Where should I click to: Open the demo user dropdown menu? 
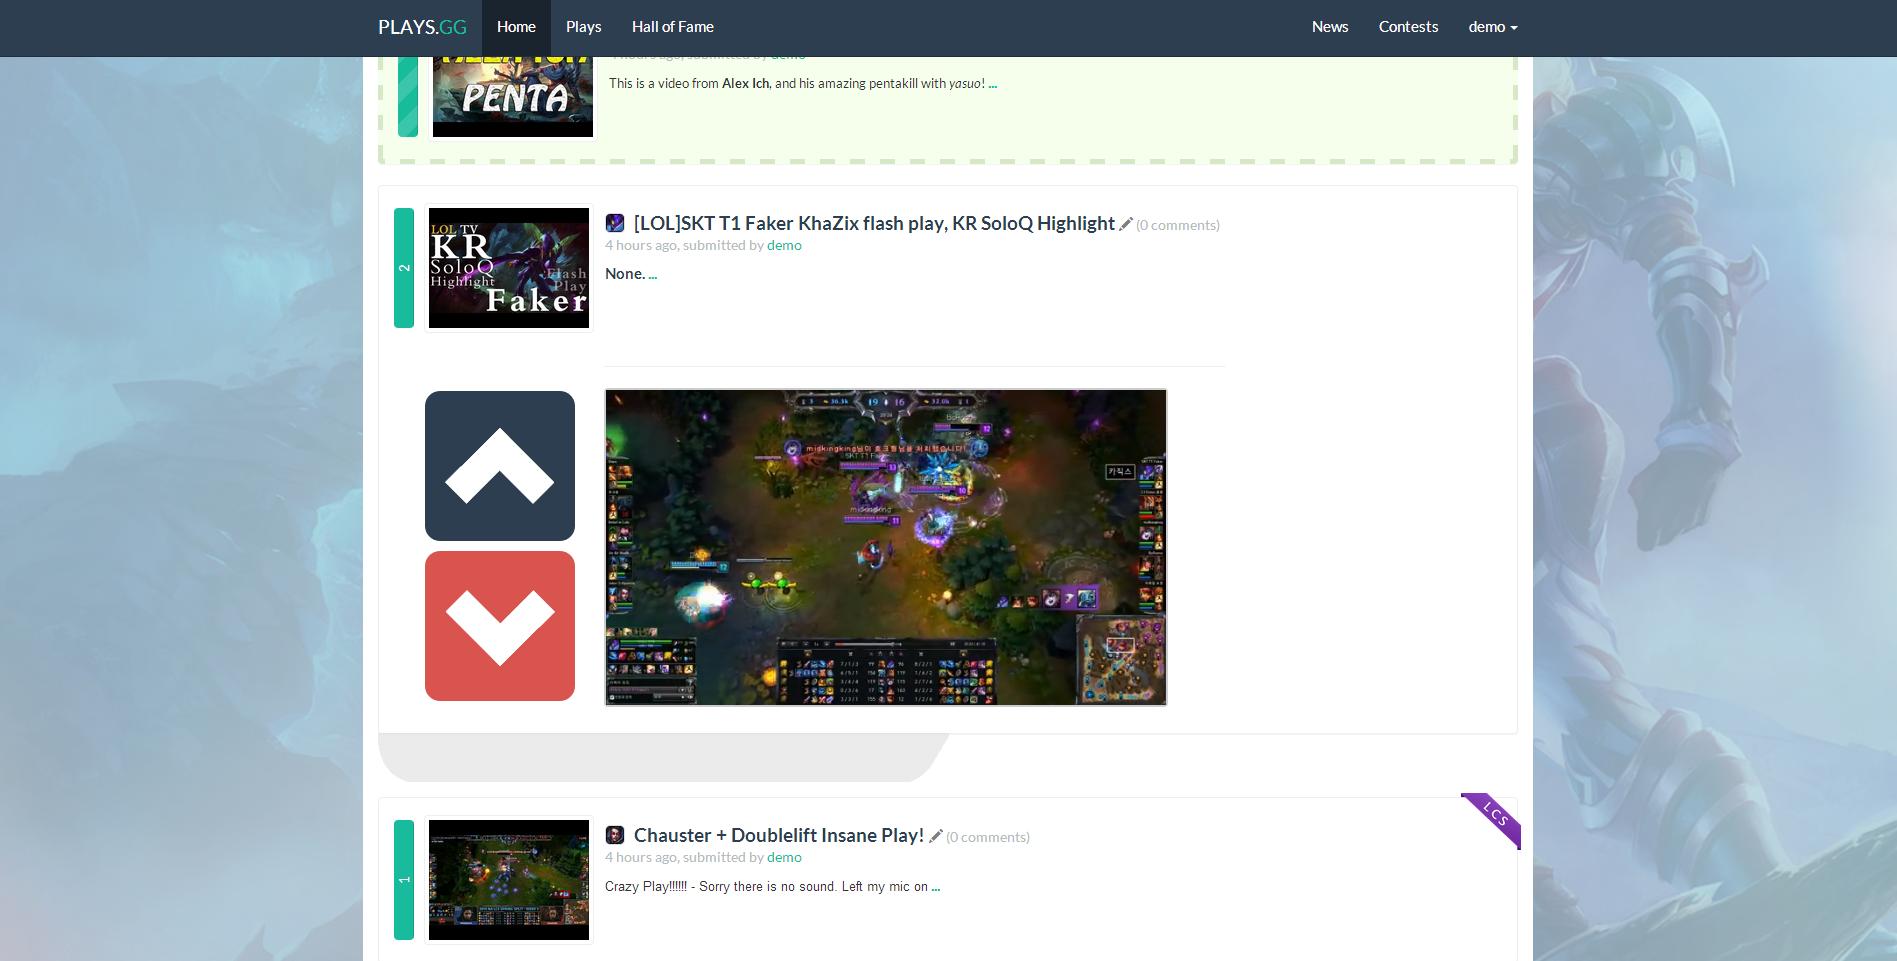tap(1493, 27)
